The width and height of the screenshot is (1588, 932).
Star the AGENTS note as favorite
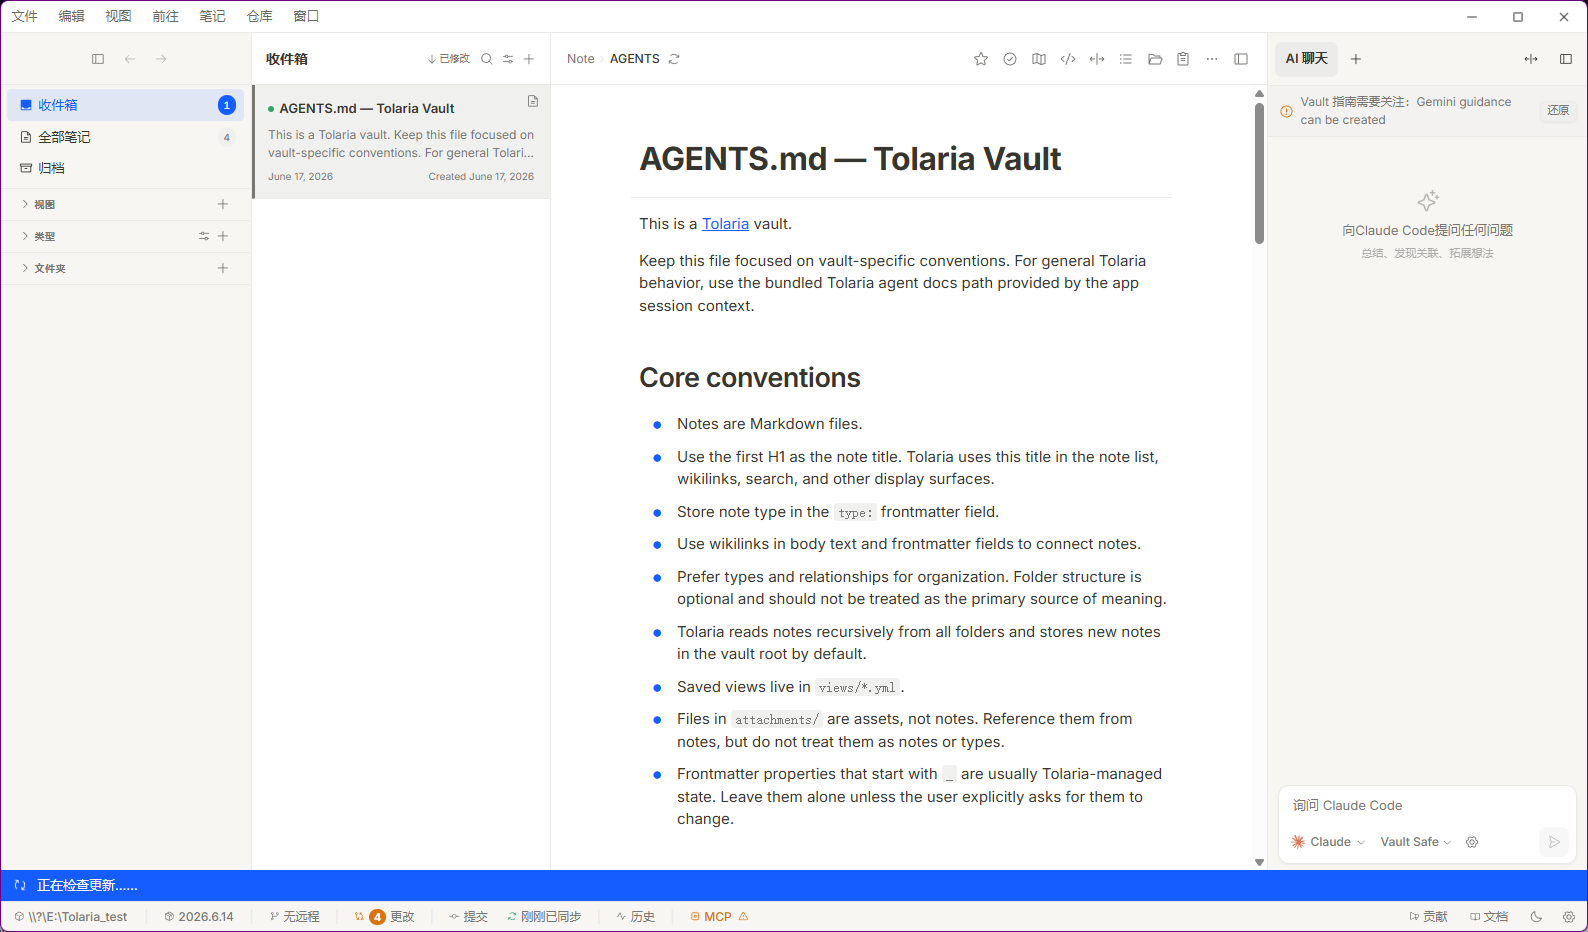coord(981,59)
